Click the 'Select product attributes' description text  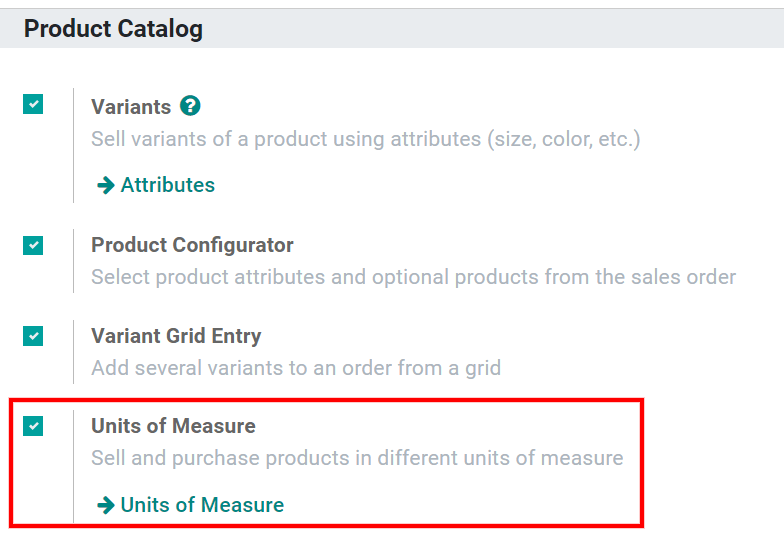click(413, 276)
